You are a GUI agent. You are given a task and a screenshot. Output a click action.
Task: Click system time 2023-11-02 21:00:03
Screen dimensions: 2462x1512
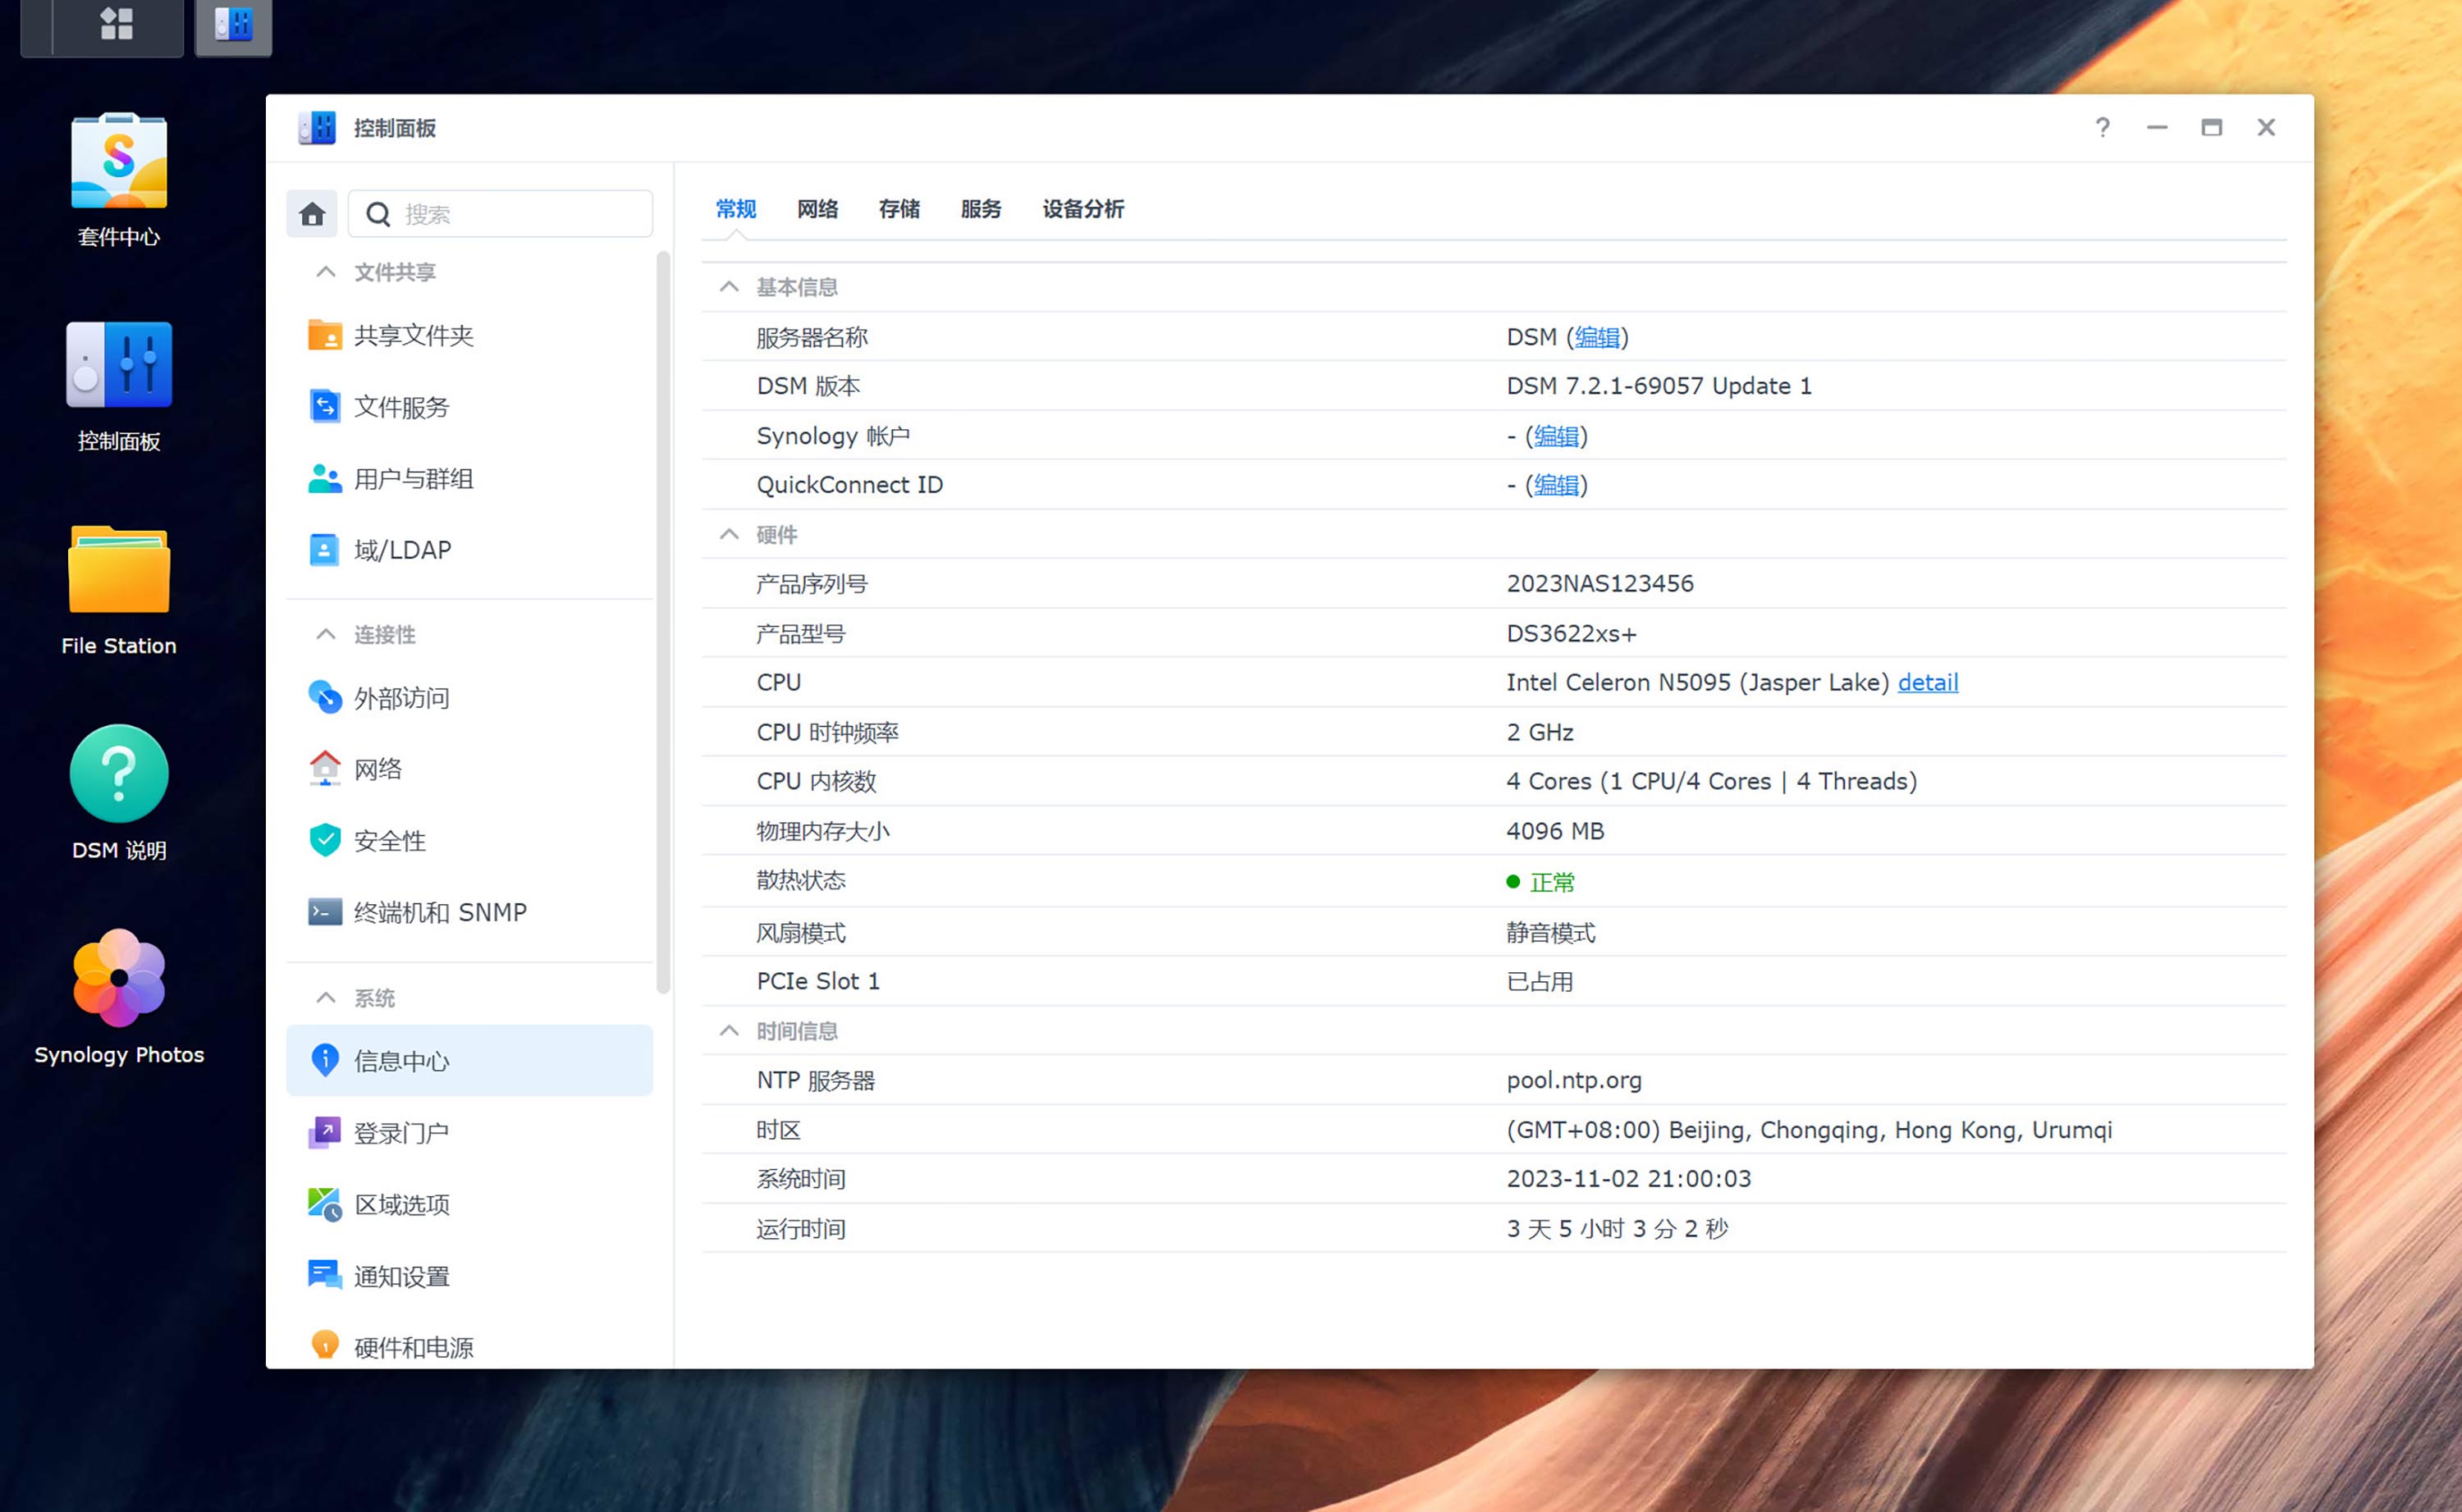coord(1629,1179)
